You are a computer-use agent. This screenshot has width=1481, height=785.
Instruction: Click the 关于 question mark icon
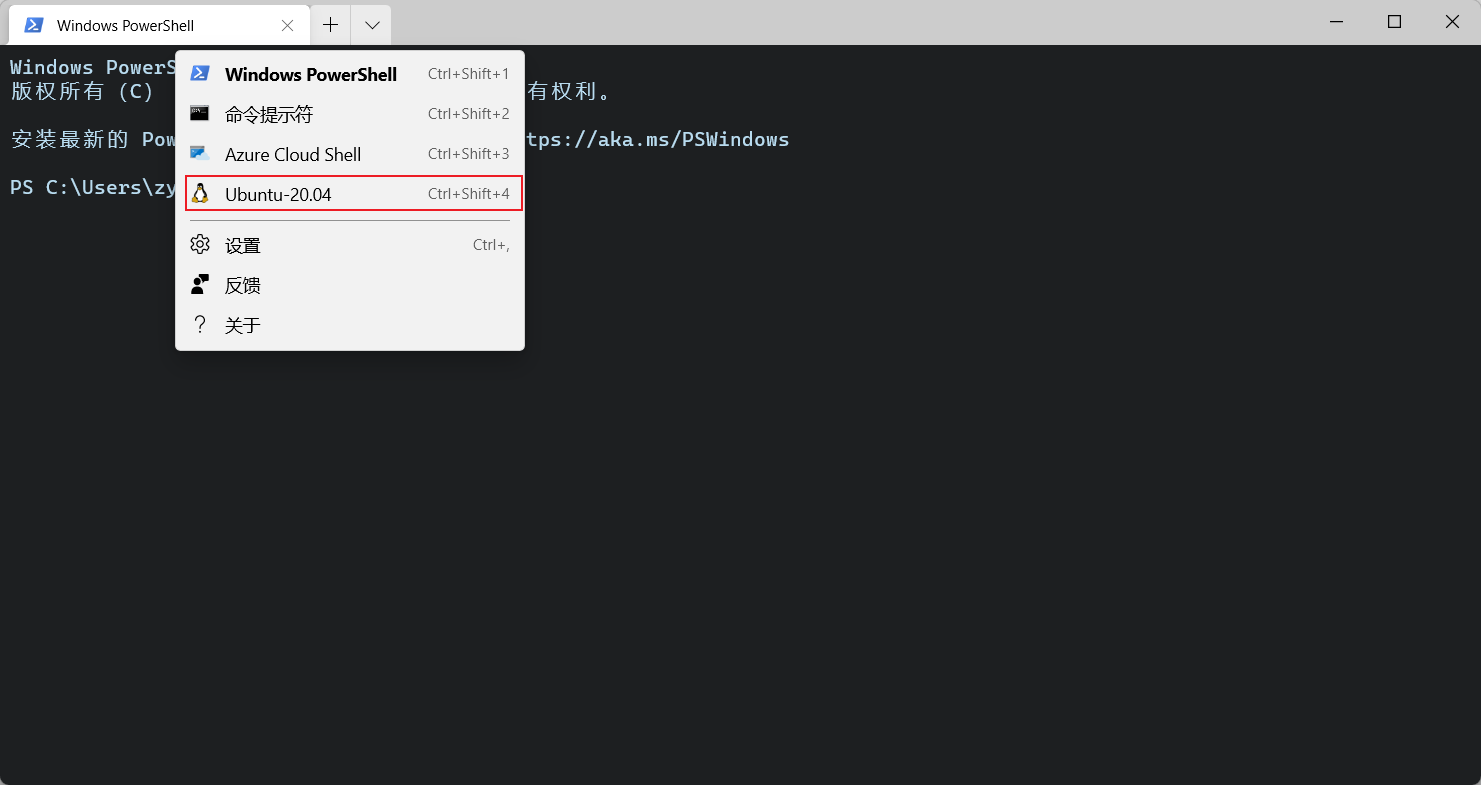click(x=200, y=324)
